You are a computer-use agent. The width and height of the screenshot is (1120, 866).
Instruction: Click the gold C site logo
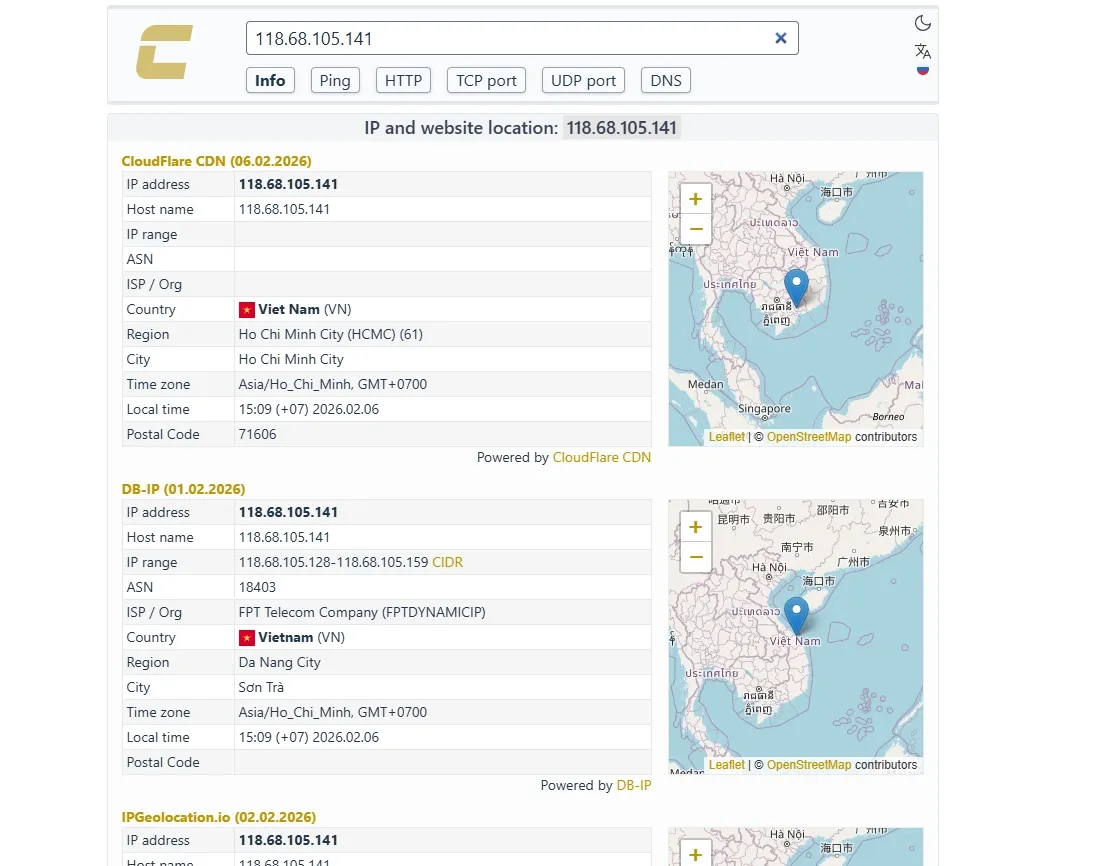tap(165, 53)
